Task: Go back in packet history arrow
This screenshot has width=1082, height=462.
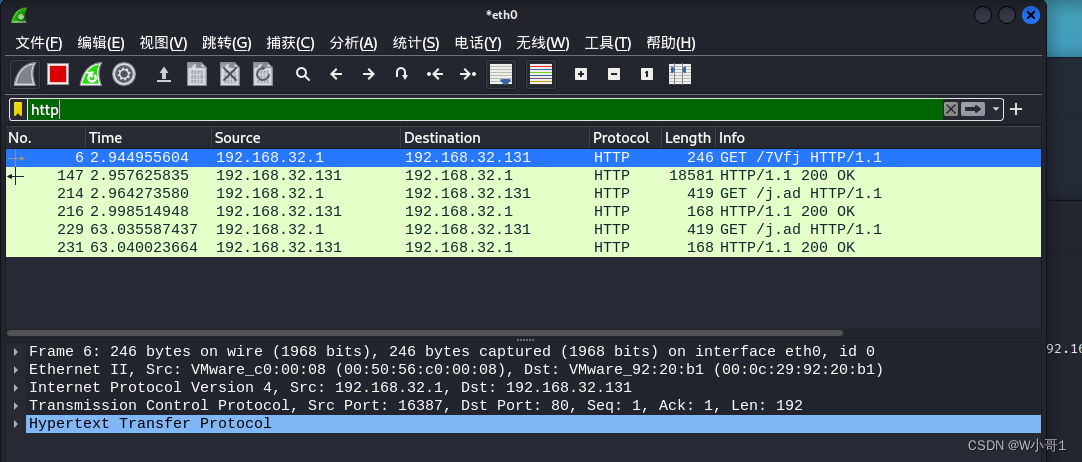Action: 336,74
